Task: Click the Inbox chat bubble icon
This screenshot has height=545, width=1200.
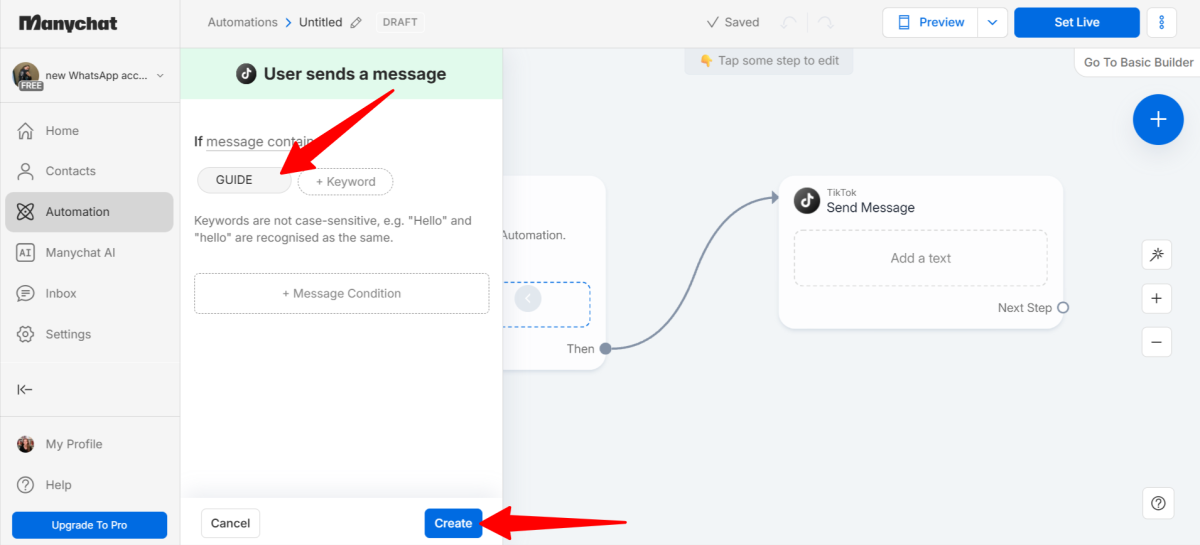Action: coord(26,294)
